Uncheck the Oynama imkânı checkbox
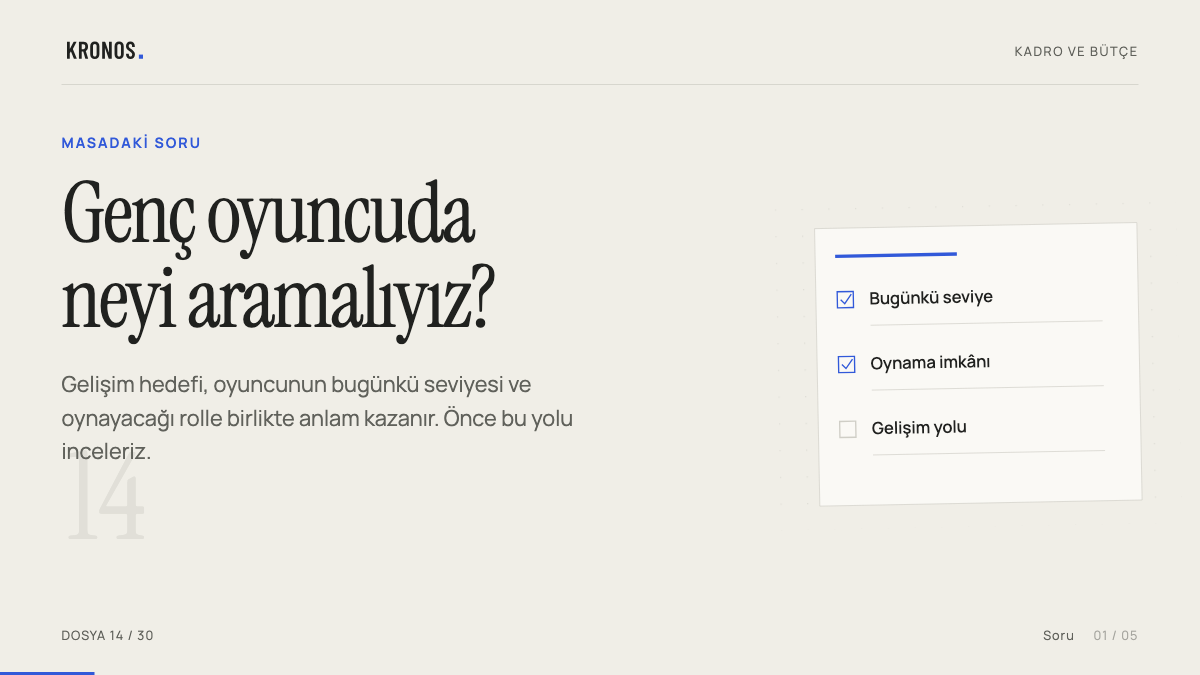The height and width of the screenshot is (675, 1200). tap(846, 364)
